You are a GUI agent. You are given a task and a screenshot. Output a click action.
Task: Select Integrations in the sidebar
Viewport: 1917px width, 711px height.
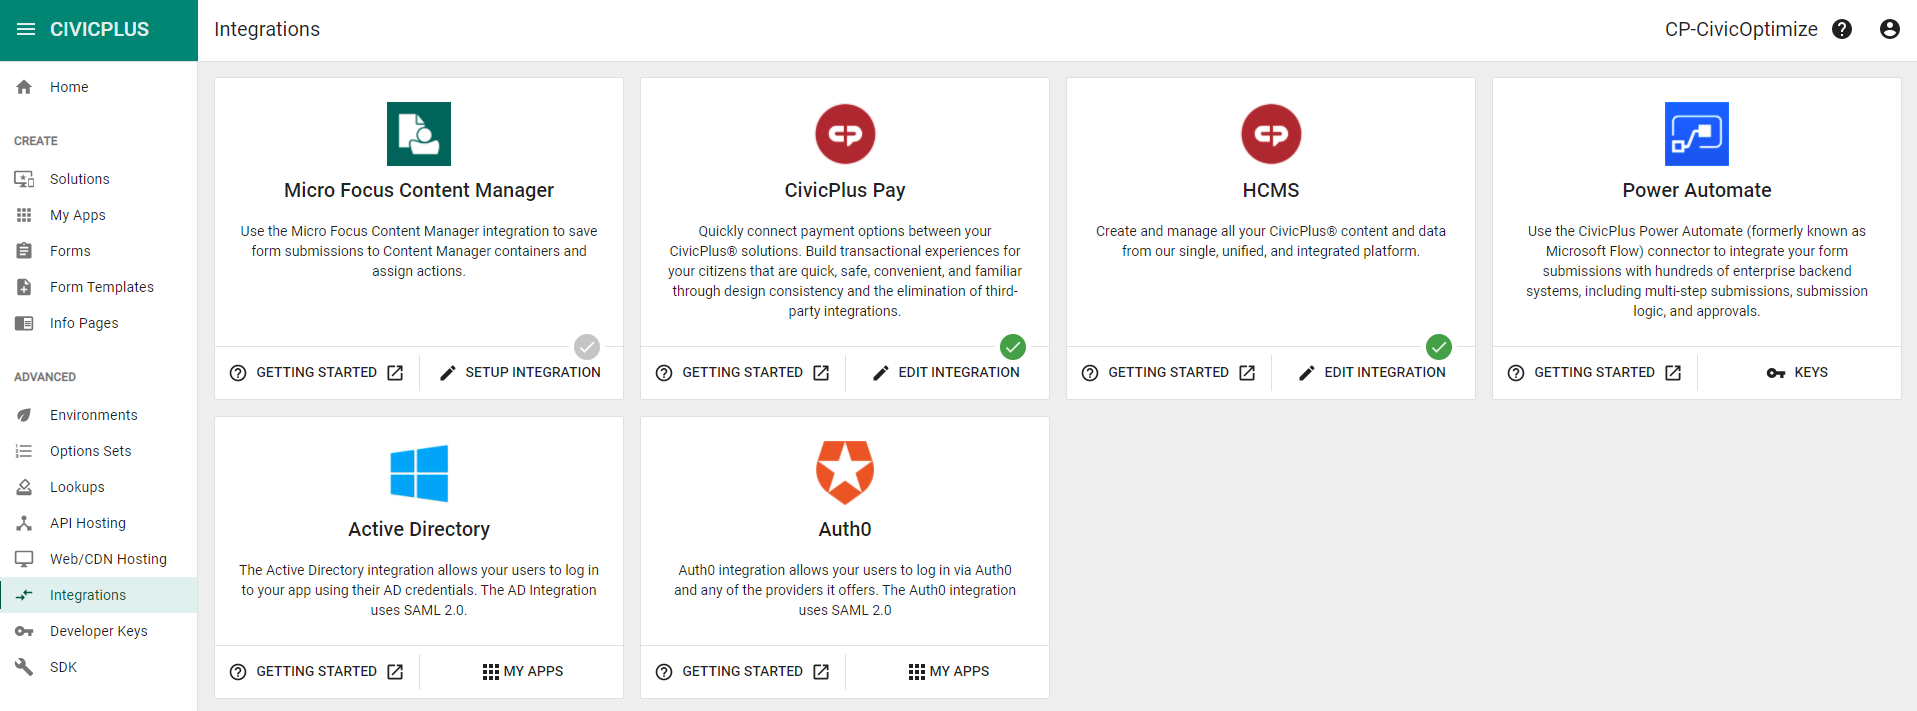[x=99, y=595]
